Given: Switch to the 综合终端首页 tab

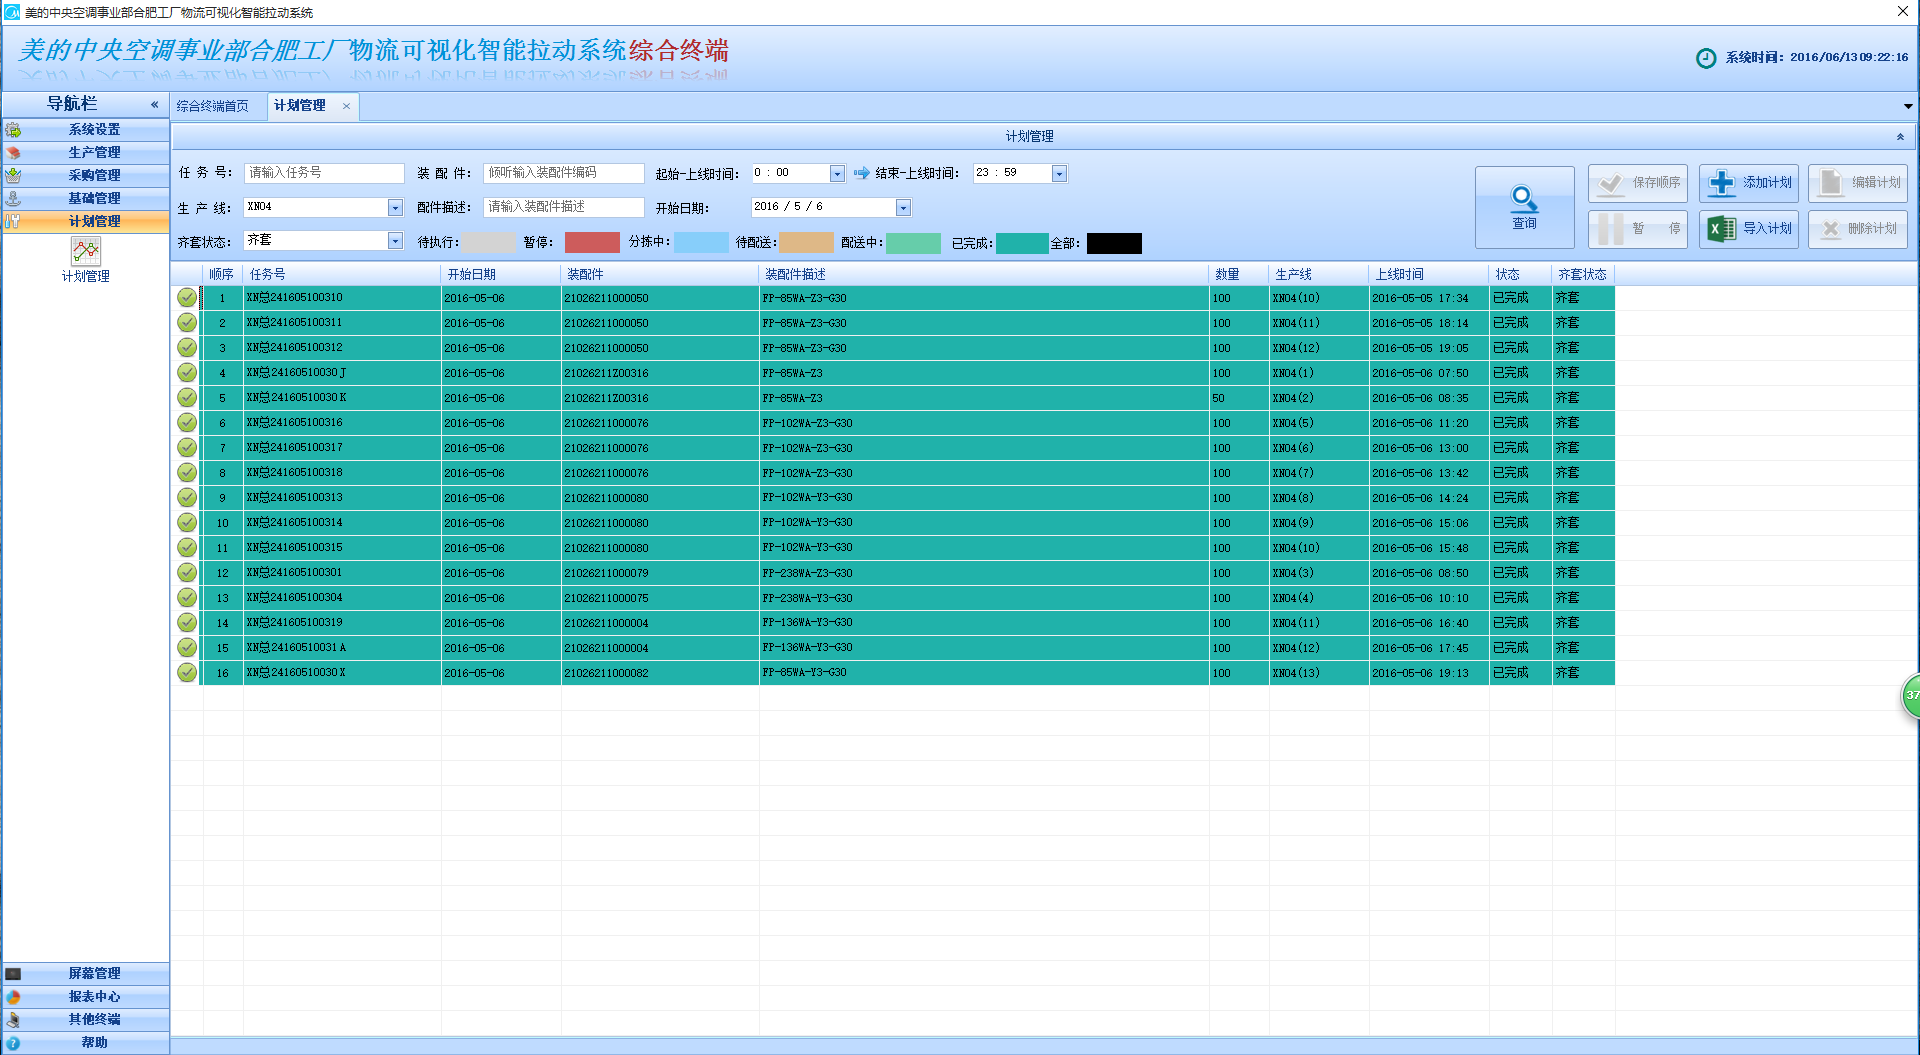Looking at the screenshot, I should click(213, 105).
